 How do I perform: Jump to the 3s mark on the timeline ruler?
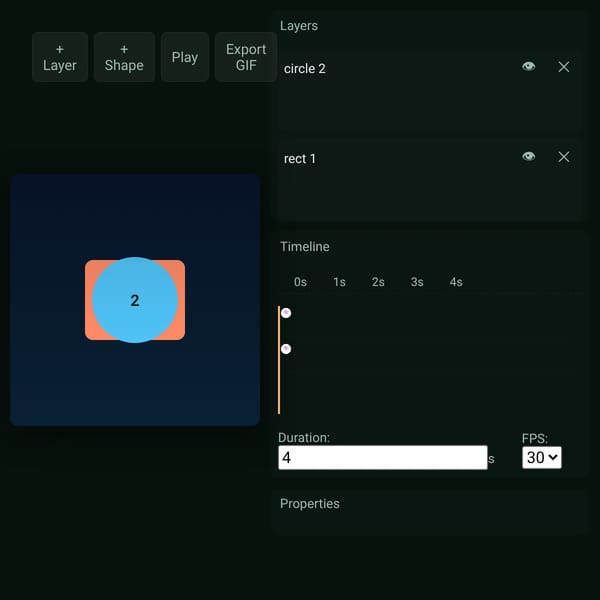417,282
